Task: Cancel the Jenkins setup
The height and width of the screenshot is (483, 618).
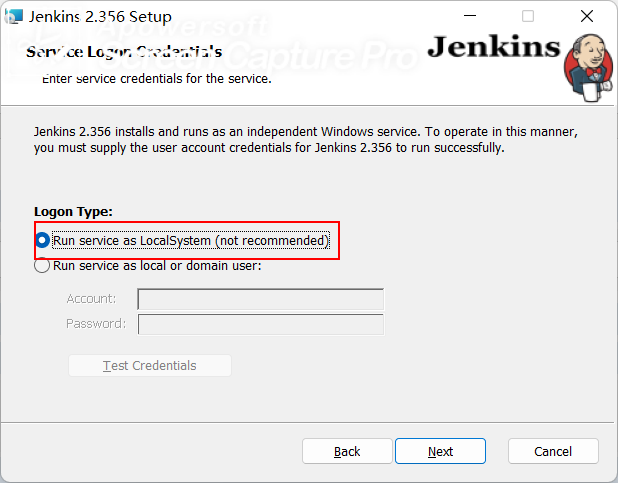Action: (553, 451)
